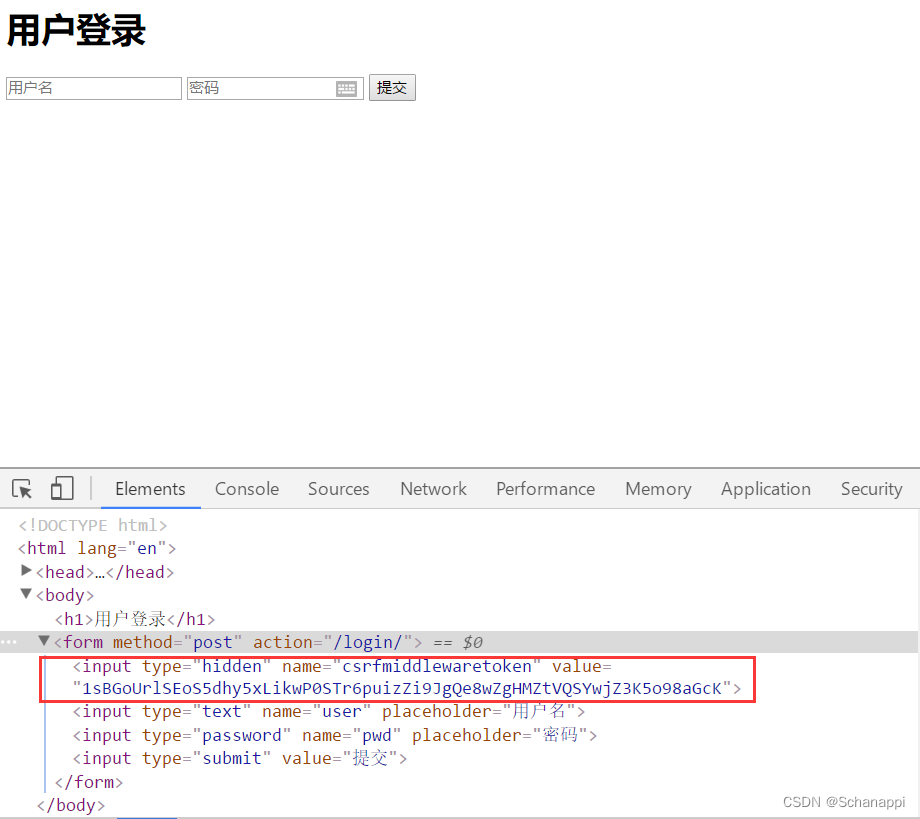This screenshot has height=819, width=920.
Task: Collapse the form element node
Action: (x=43, y=641)
